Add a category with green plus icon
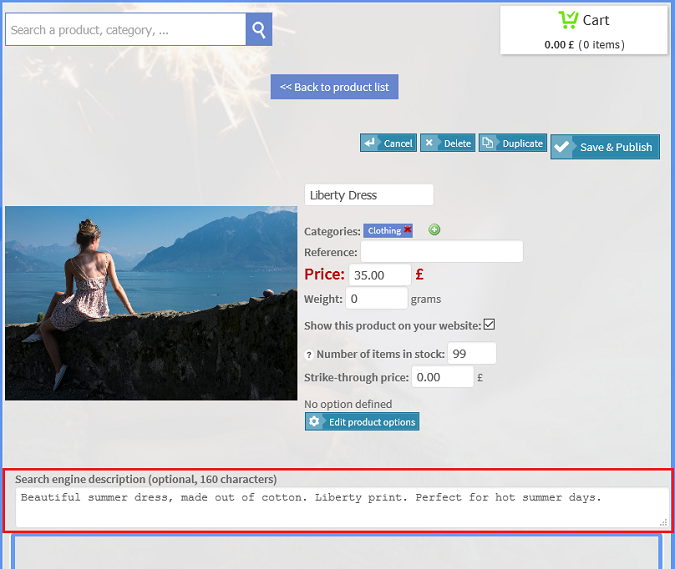 coord(434,230)
